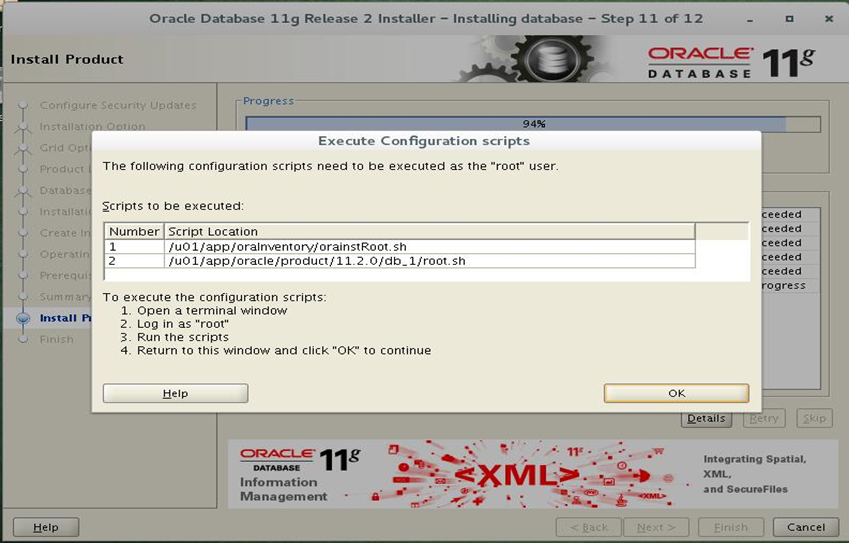Select Configure Security Updates step
Viewport: 849px width, 543px height.
coord(118,105)
